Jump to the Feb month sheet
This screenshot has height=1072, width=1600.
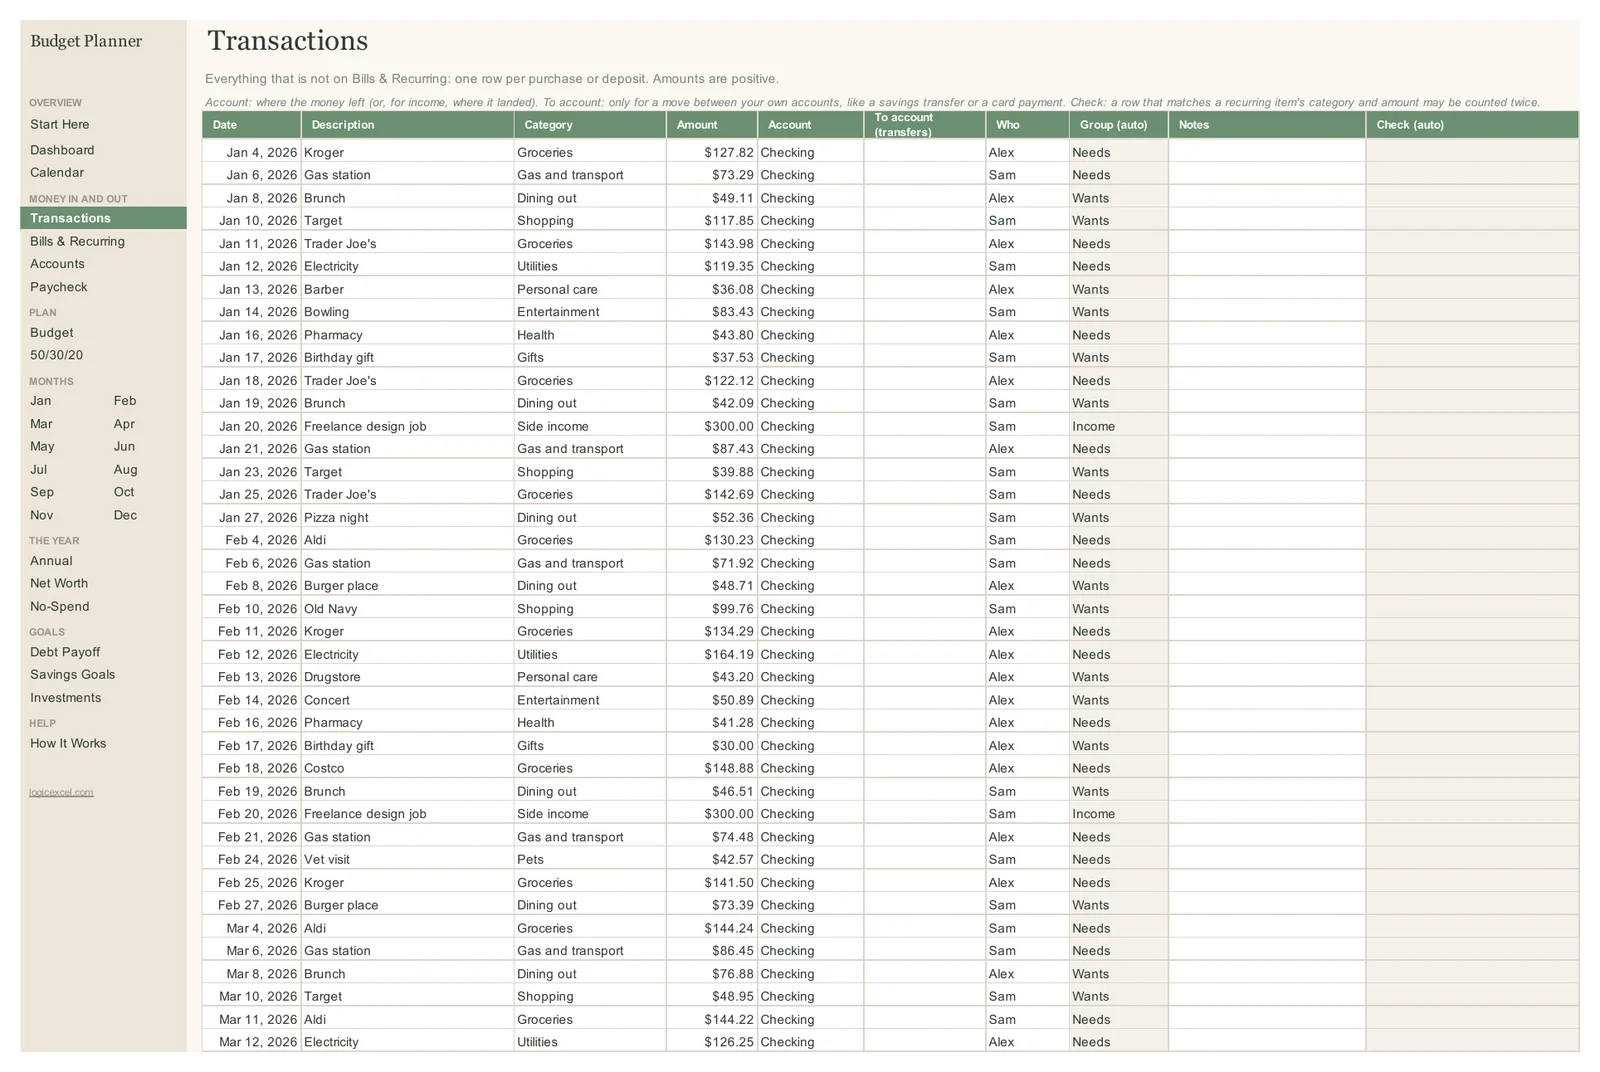125,401
